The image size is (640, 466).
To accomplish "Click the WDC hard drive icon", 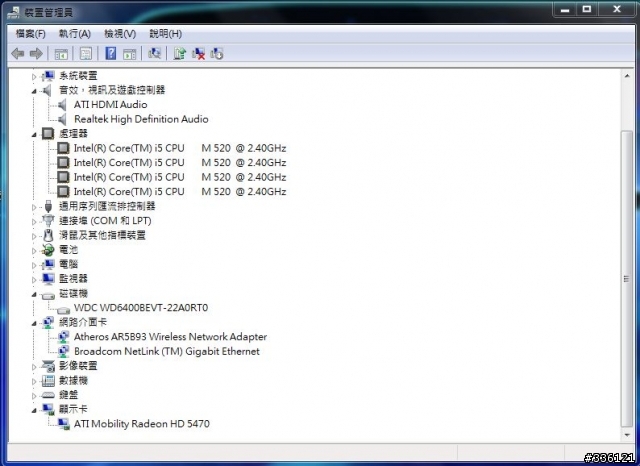I will pyautogui.click(x=63, y=309).
